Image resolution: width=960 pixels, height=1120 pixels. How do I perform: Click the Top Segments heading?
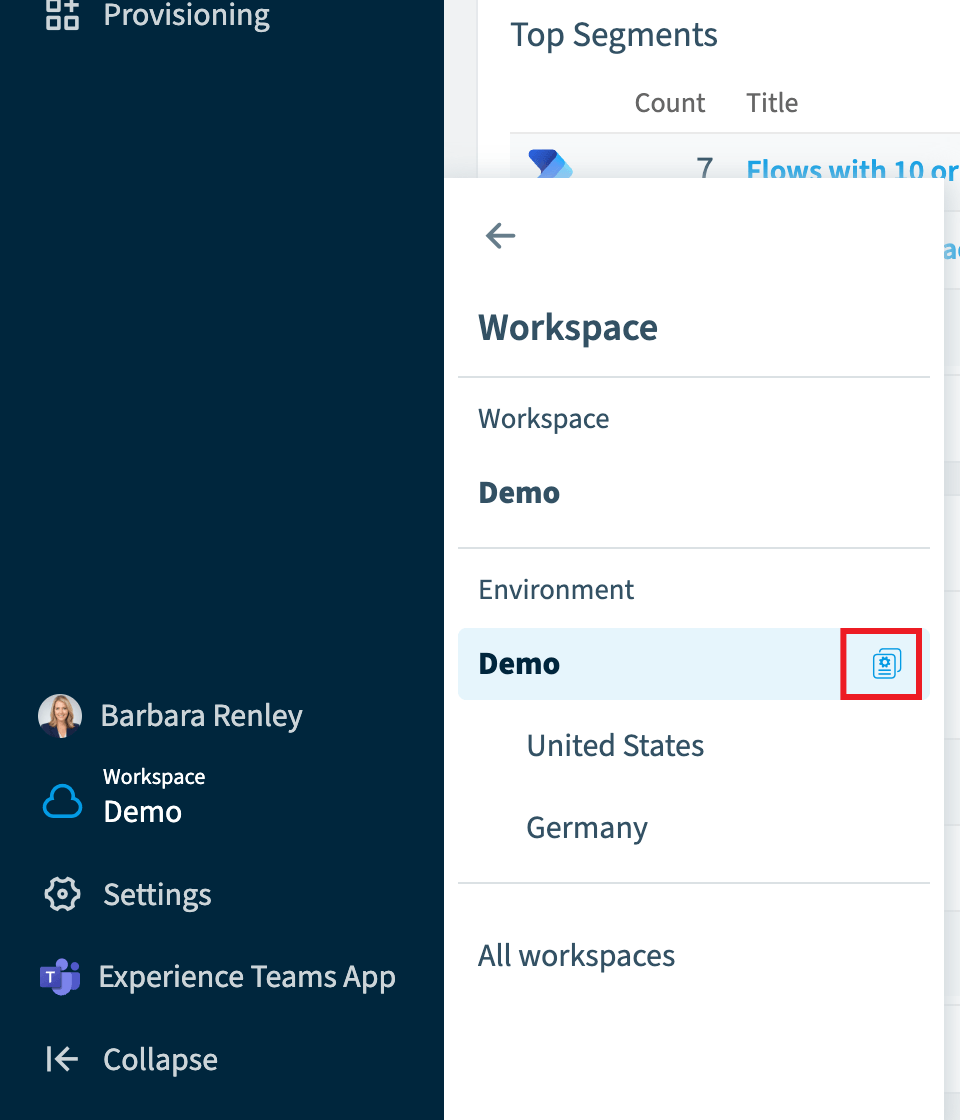[x=614, y=35]
